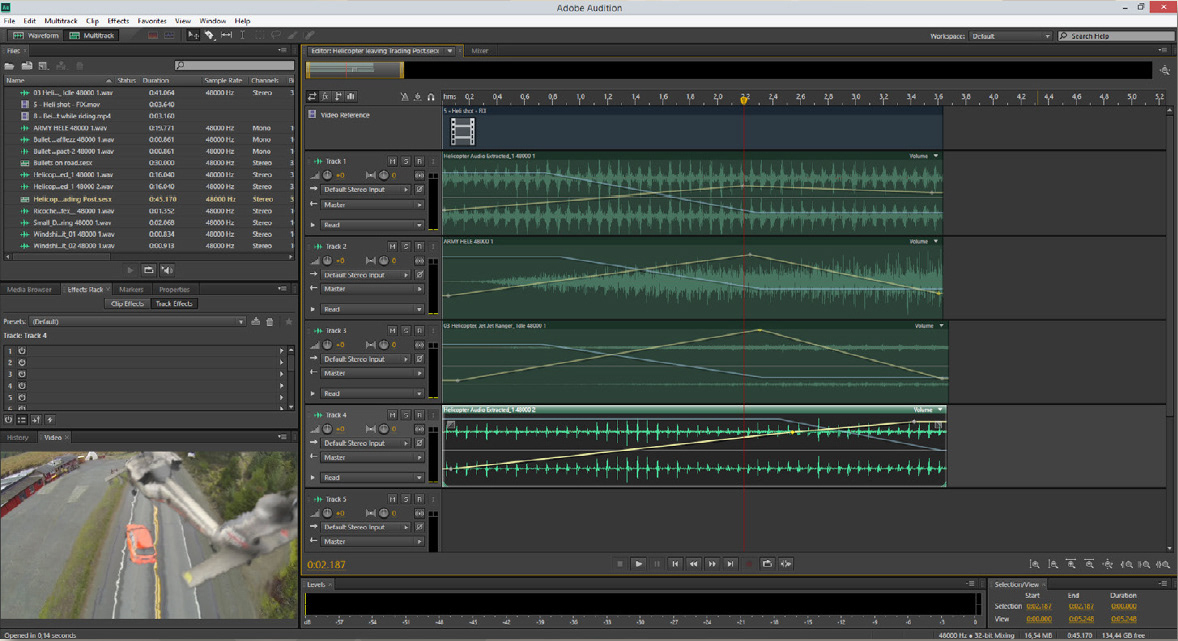Screen dimensions: 1178x641
Task: Show the EQ track controls
Action: tap(351, 96)
